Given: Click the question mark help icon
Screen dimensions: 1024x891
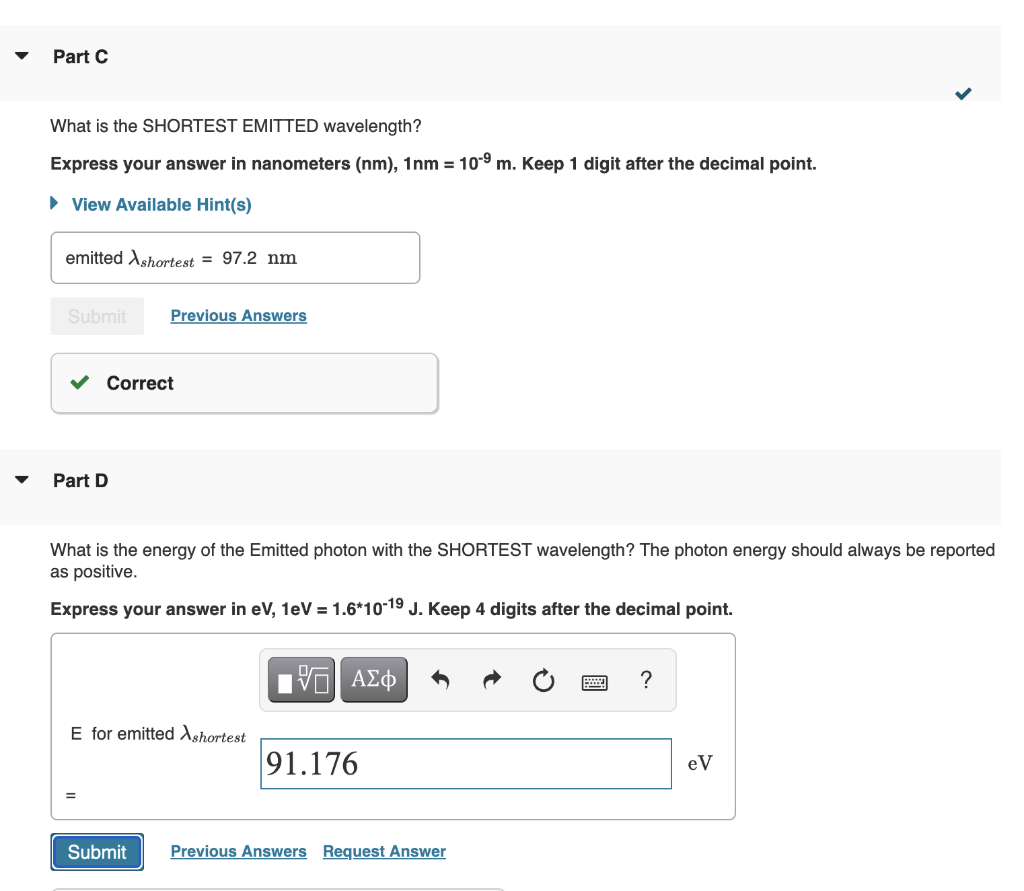Looking at the screenshot, I should pos(646,680).
